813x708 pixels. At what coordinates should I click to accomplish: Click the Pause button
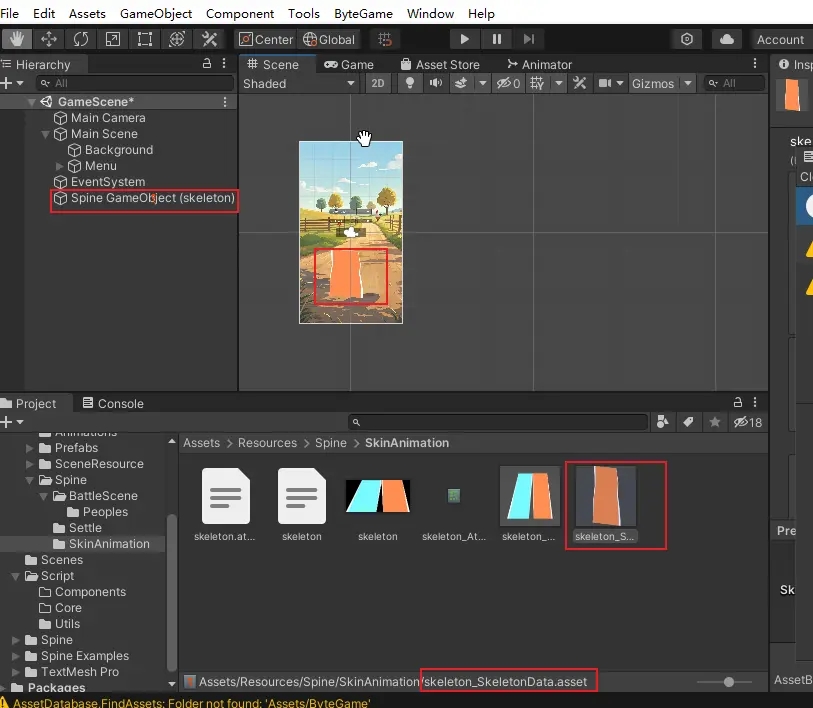(x=497, y=39)
